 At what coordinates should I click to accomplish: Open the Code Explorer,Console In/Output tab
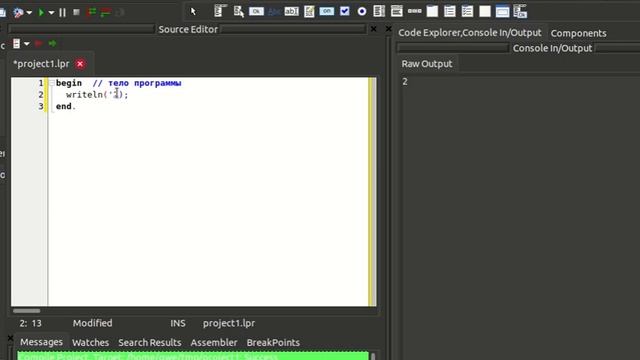[470, 33]
